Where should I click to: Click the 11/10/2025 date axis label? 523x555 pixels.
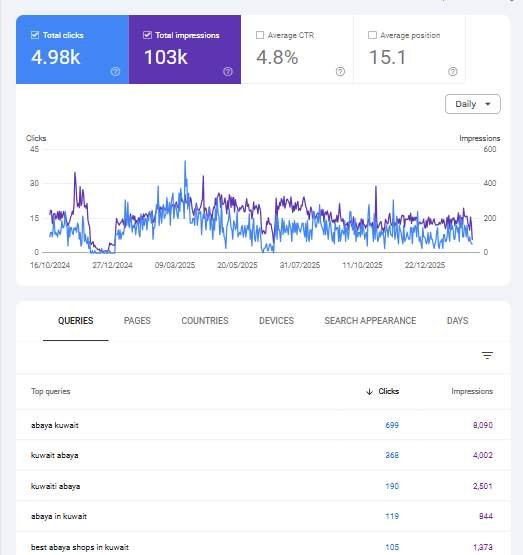tap(362, 265)
